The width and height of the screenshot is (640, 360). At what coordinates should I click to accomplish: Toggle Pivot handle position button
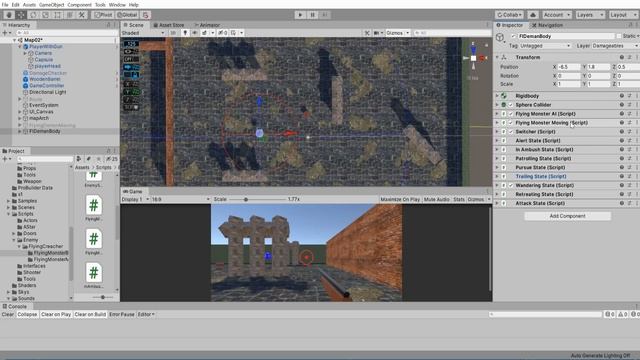[x=103, y=15]
